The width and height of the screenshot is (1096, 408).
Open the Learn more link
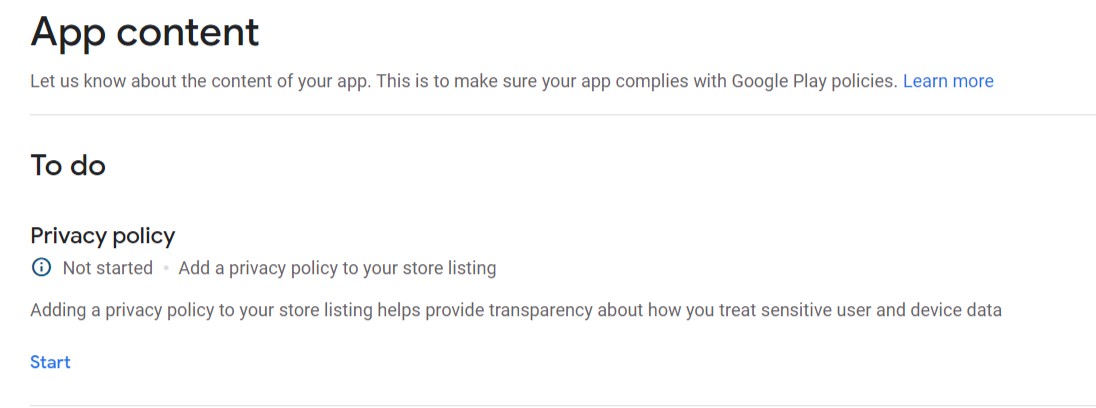pyautogui.click(x=948, y=81)
